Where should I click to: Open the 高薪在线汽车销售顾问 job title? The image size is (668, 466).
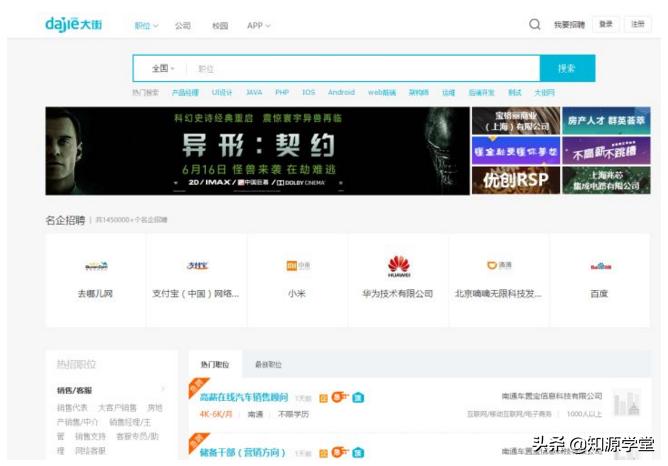click(x=244, y=397)
